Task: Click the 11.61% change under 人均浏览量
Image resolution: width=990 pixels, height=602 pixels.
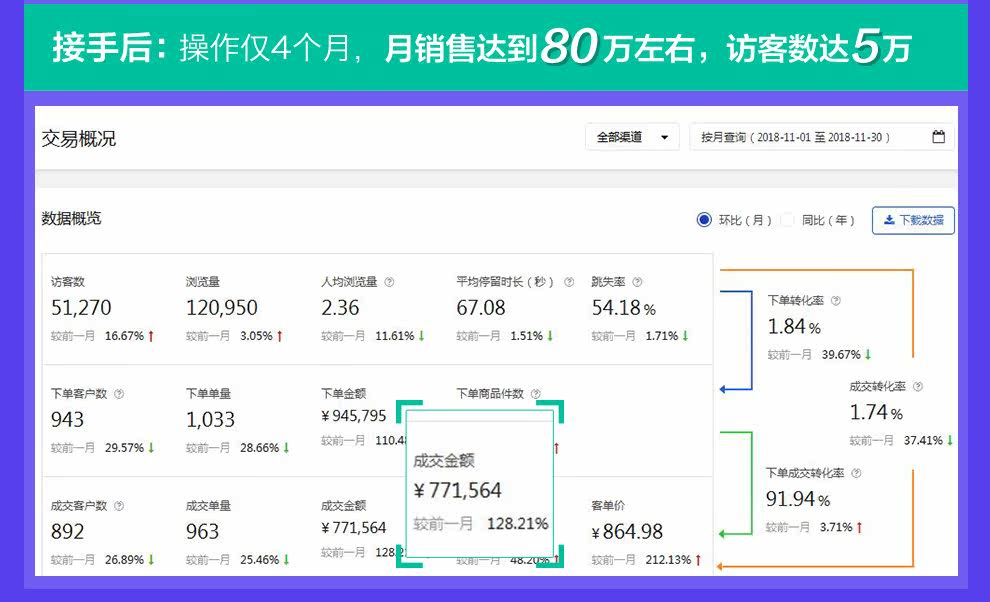Action: [395, 336]
